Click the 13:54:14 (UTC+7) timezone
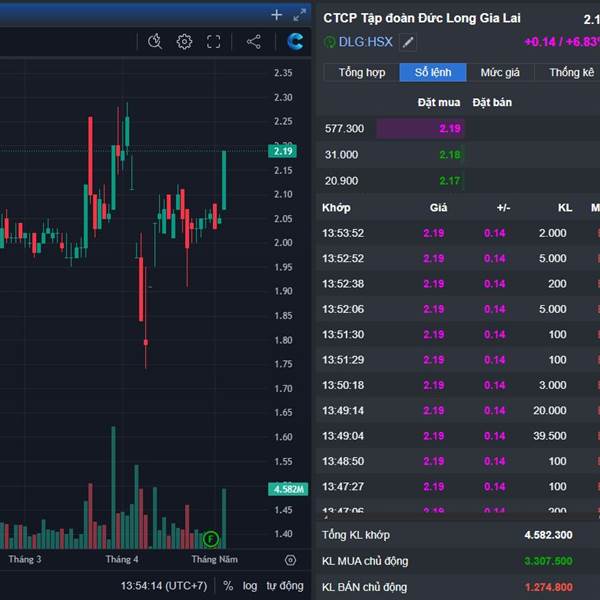 pos(164,586)
